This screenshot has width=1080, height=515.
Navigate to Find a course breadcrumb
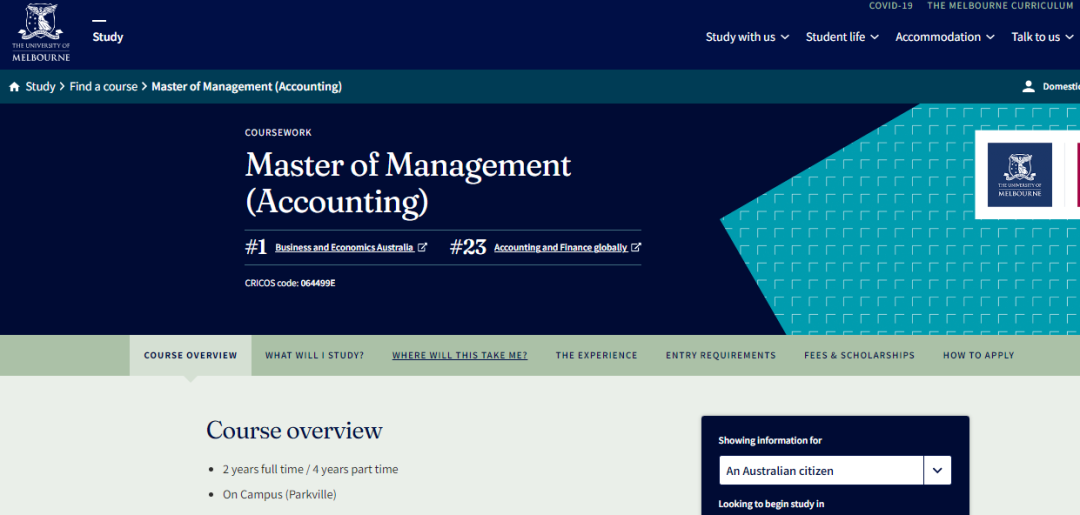click(103, 87)
